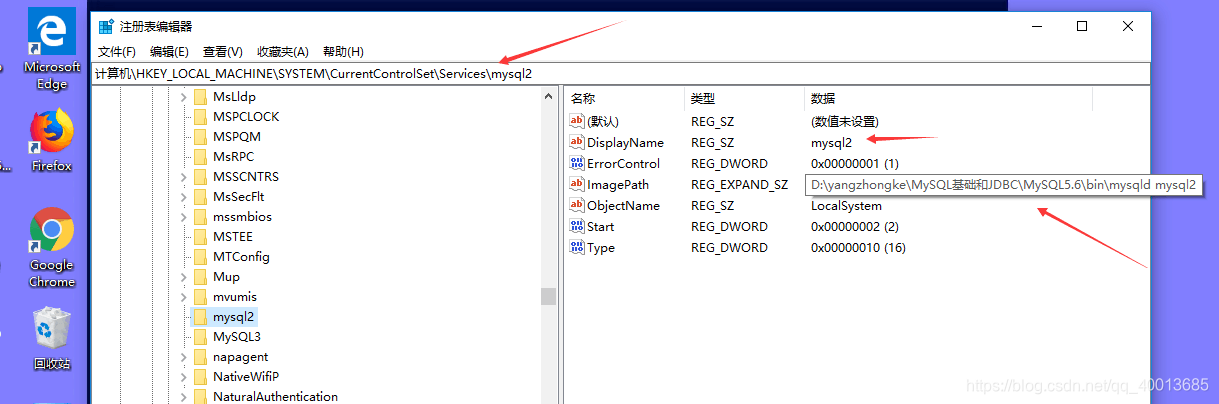1219x404 pixels.
Task: Select the MSSCNTRS key label
Action: tap(246, 177)
